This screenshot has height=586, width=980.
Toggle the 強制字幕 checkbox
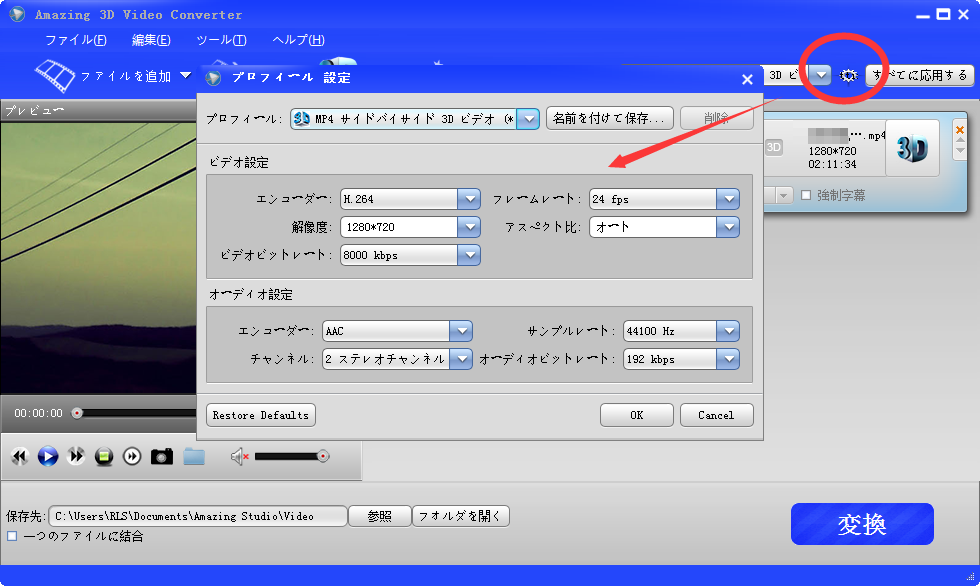tap(806, 195)
